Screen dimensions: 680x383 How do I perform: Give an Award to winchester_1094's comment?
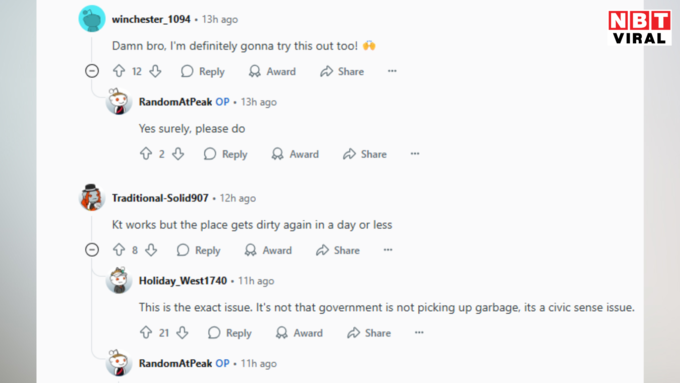click(272, 71)
